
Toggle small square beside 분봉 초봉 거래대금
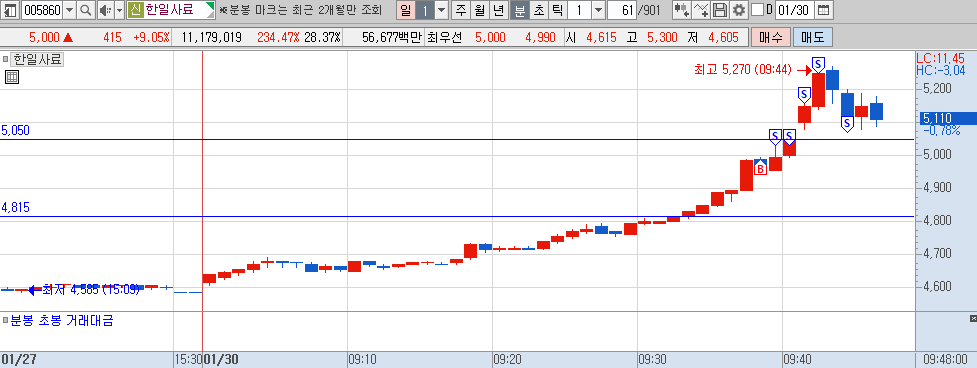6,321
